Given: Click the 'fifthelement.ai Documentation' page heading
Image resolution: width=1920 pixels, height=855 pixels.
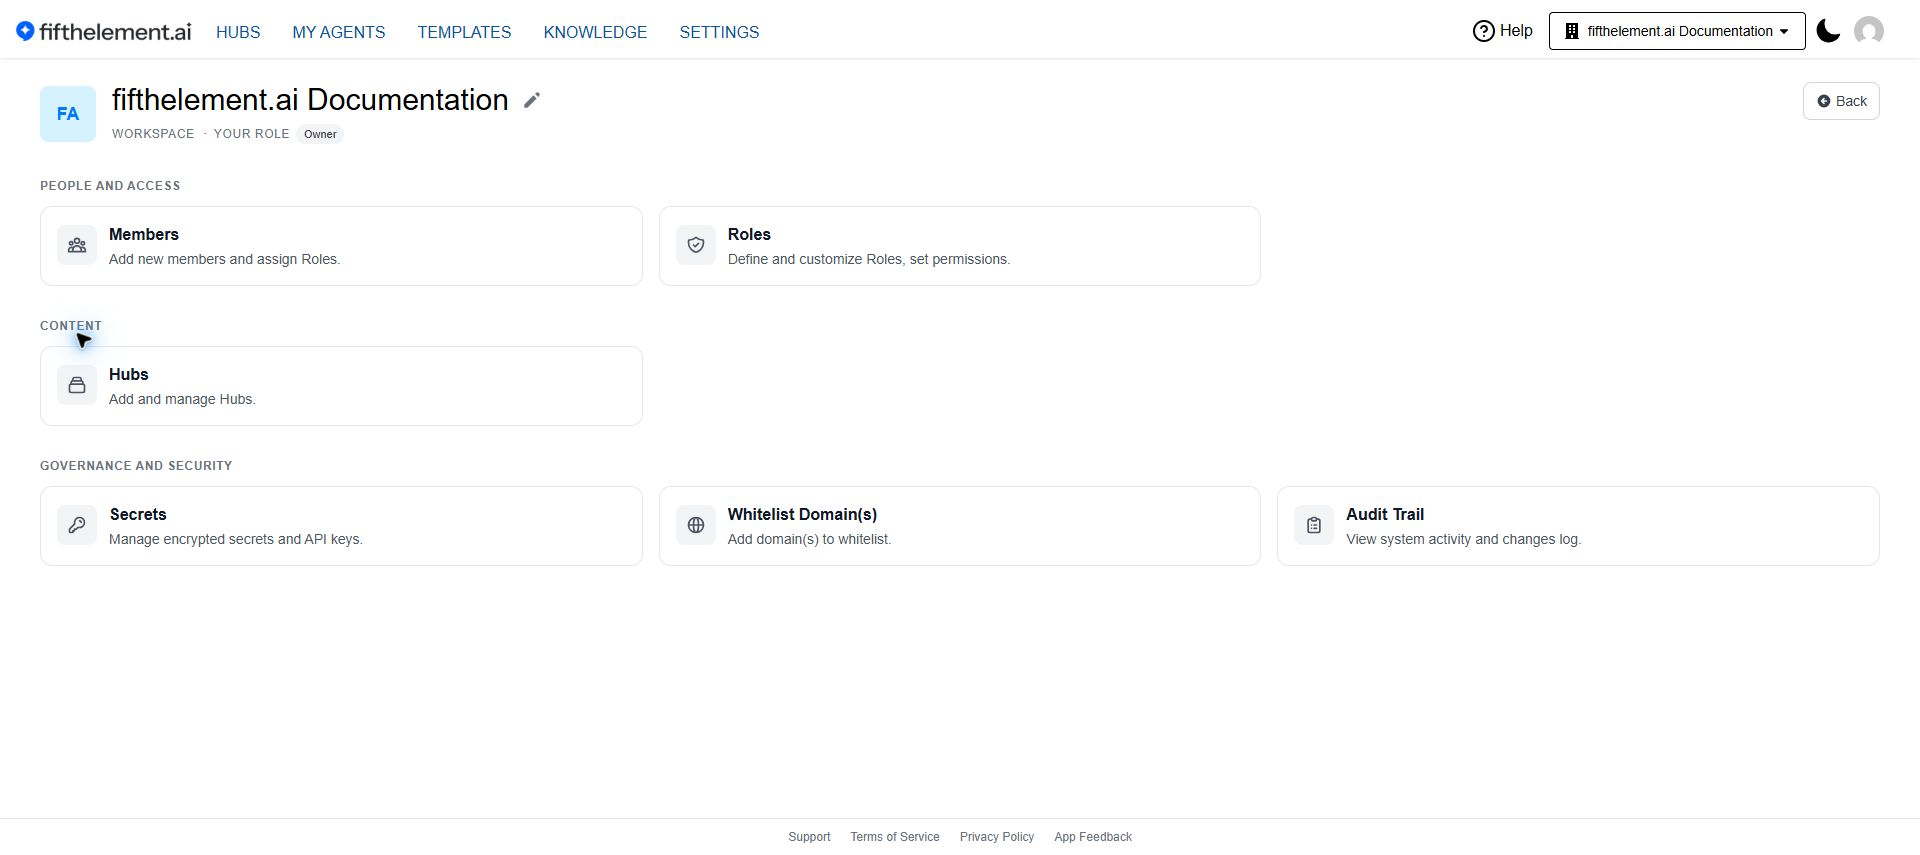Looking at the screenshot, I should (x=310, y=100).
